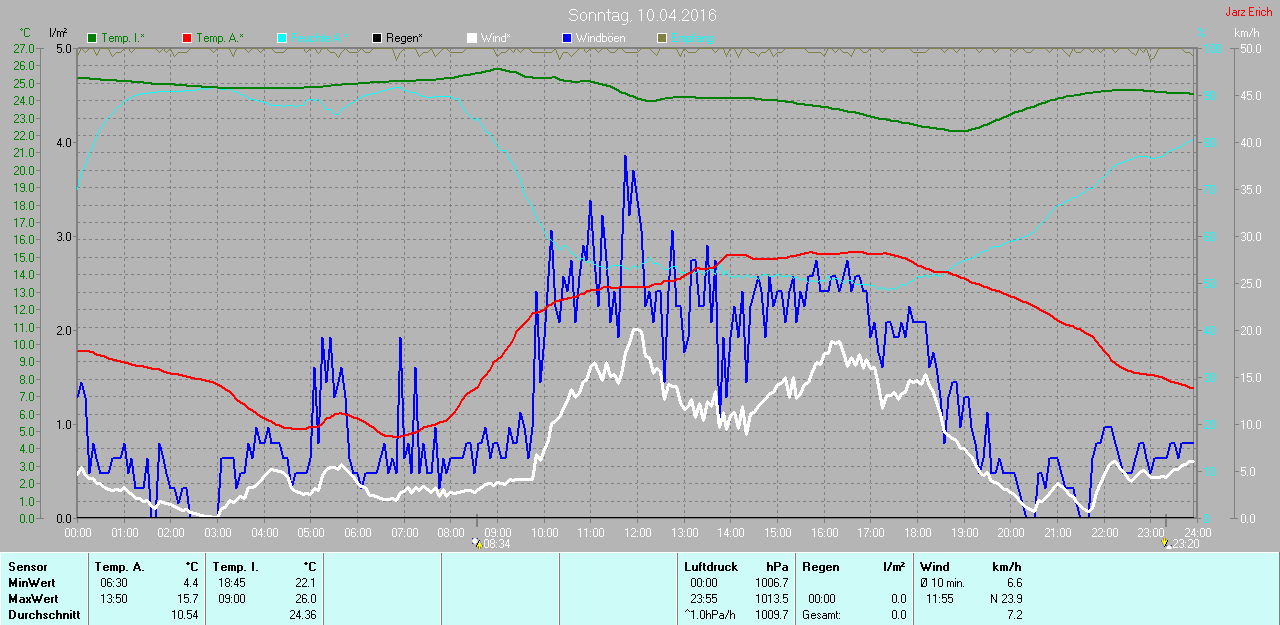Click the 12:00 label on the time axis
Screen dimensions: 1280x625
(637, 532)
